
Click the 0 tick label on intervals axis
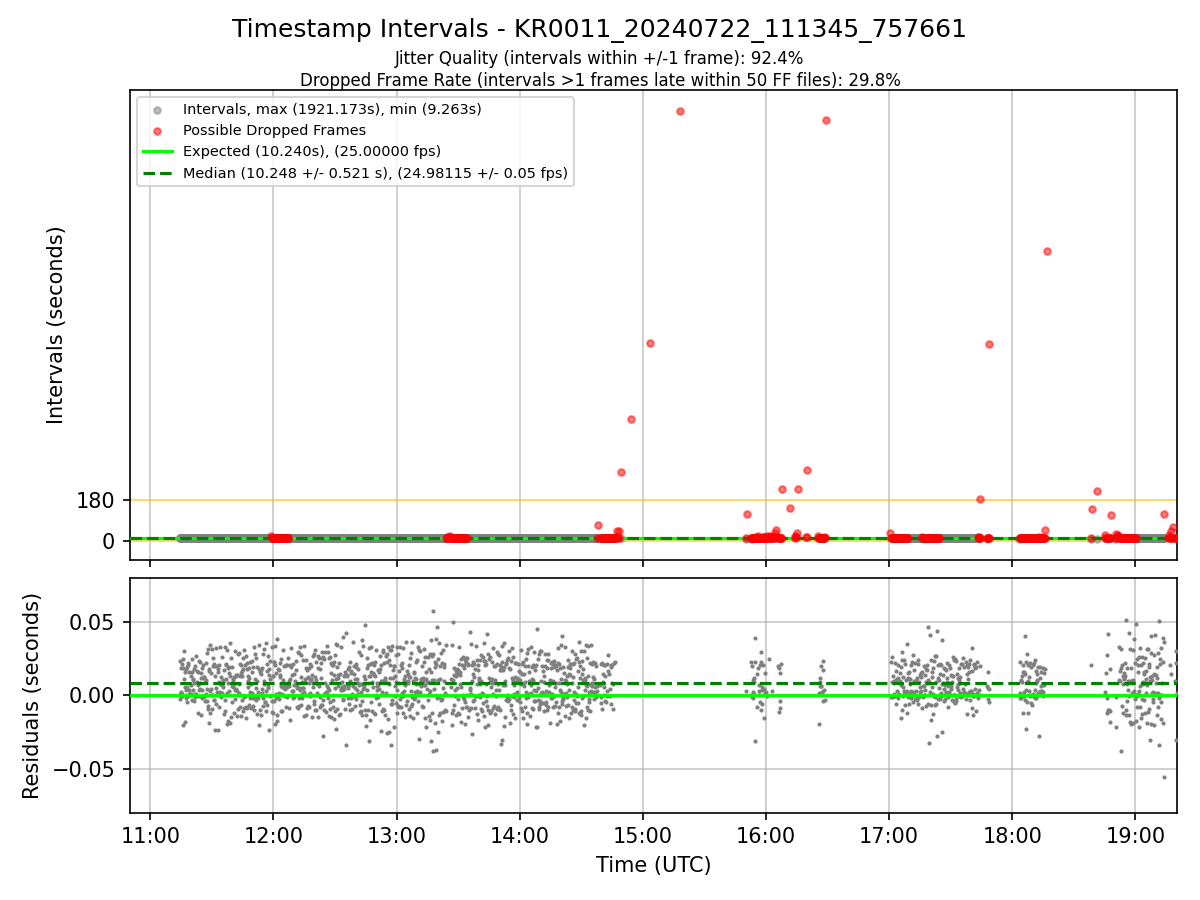pyautogui.click(x=109, y=541)
